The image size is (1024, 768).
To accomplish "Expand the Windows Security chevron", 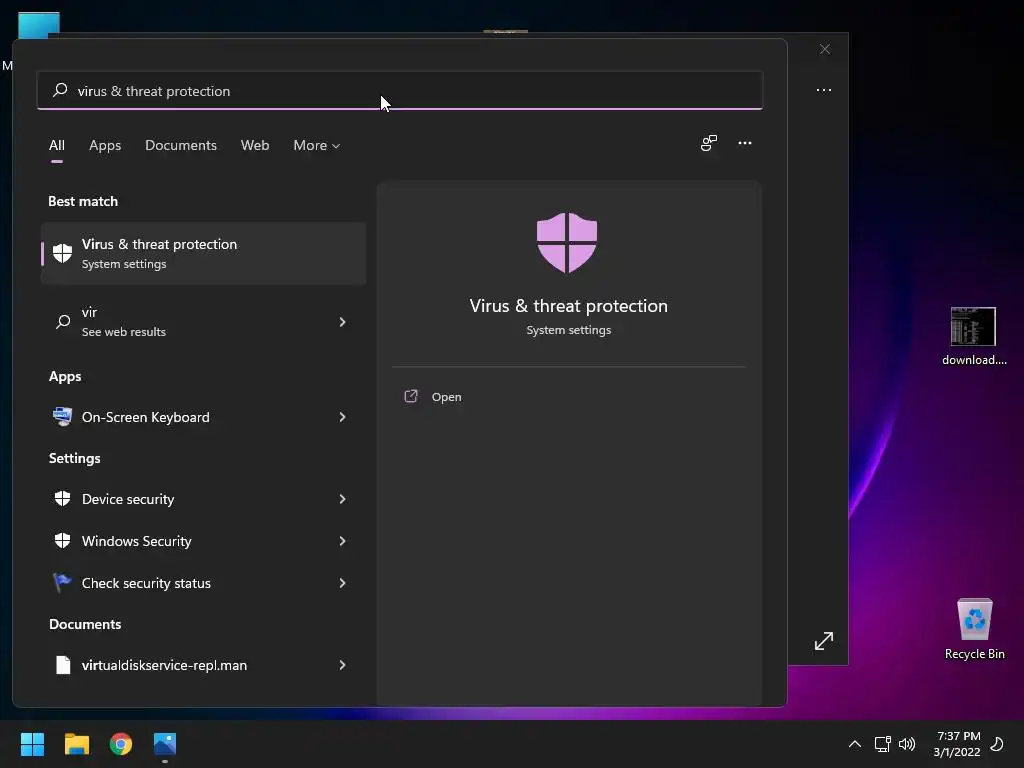I will tap(342, 541).
